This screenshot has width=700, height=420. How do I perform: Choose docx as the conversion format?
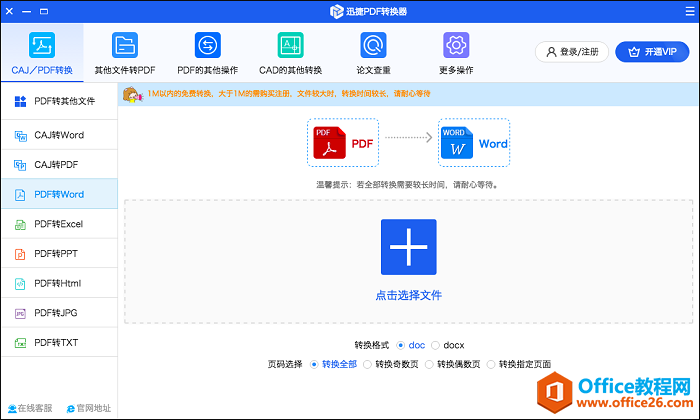coord(435,345)
